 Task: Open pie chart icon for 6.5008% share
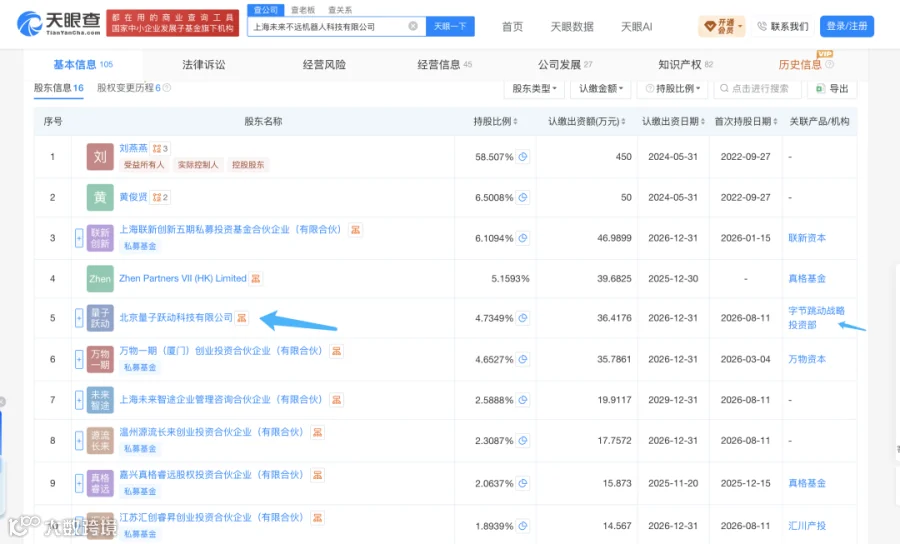click(523, 197)
